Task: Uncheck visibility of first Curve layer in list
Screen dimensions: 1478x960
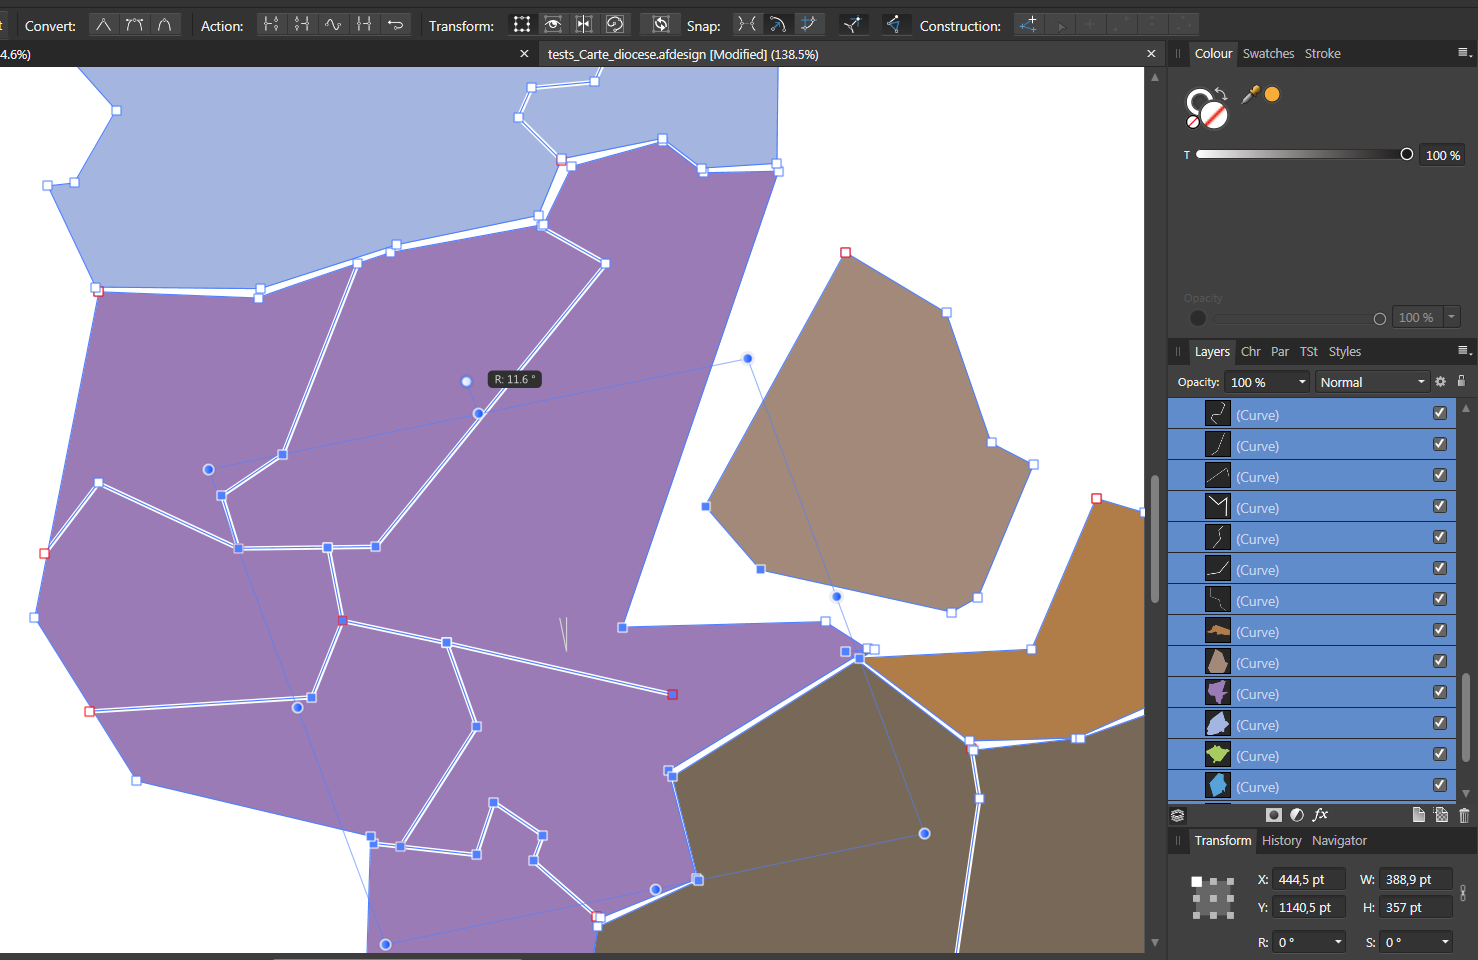Action: (x=1440, y=413)
